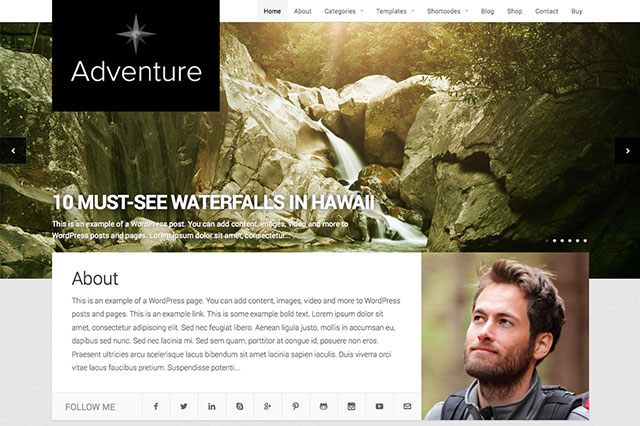Click the Instagram social icon

coord(351,406)
